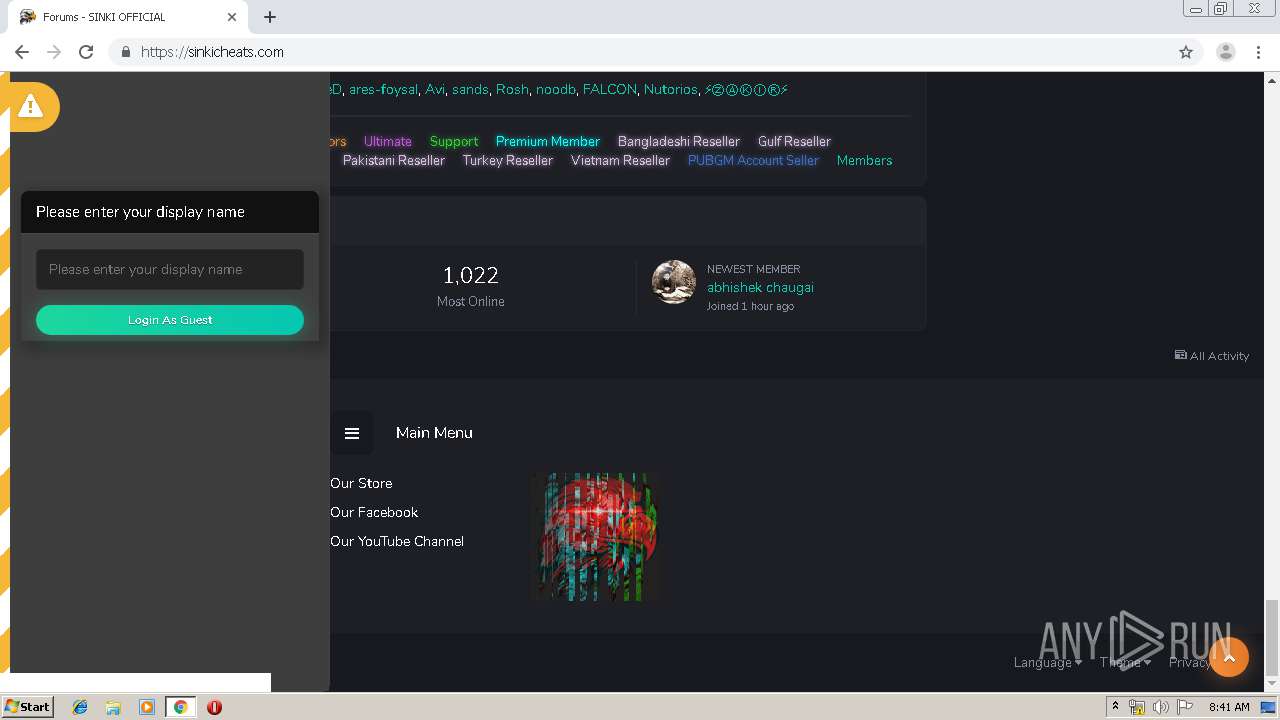
Task: Select the Ultimate group
Action: [x=388, y=141]
